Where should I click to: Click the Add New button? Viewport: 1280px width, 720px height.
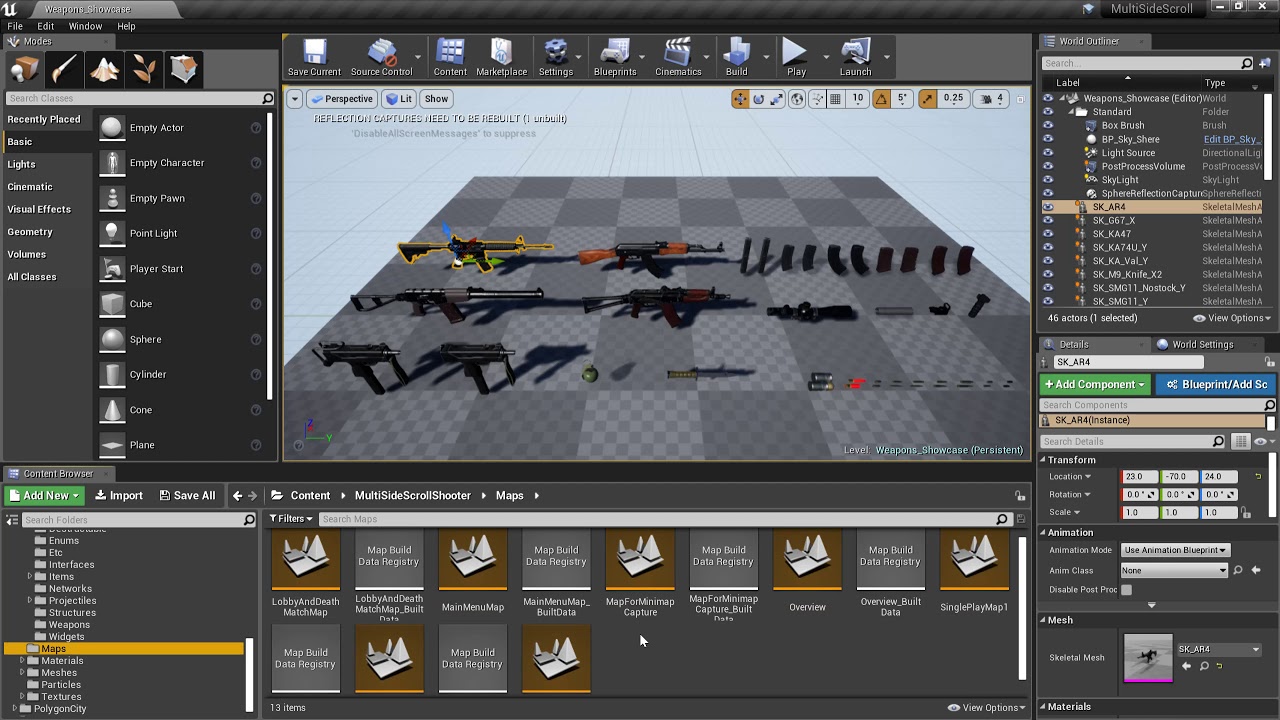(46, 495)
